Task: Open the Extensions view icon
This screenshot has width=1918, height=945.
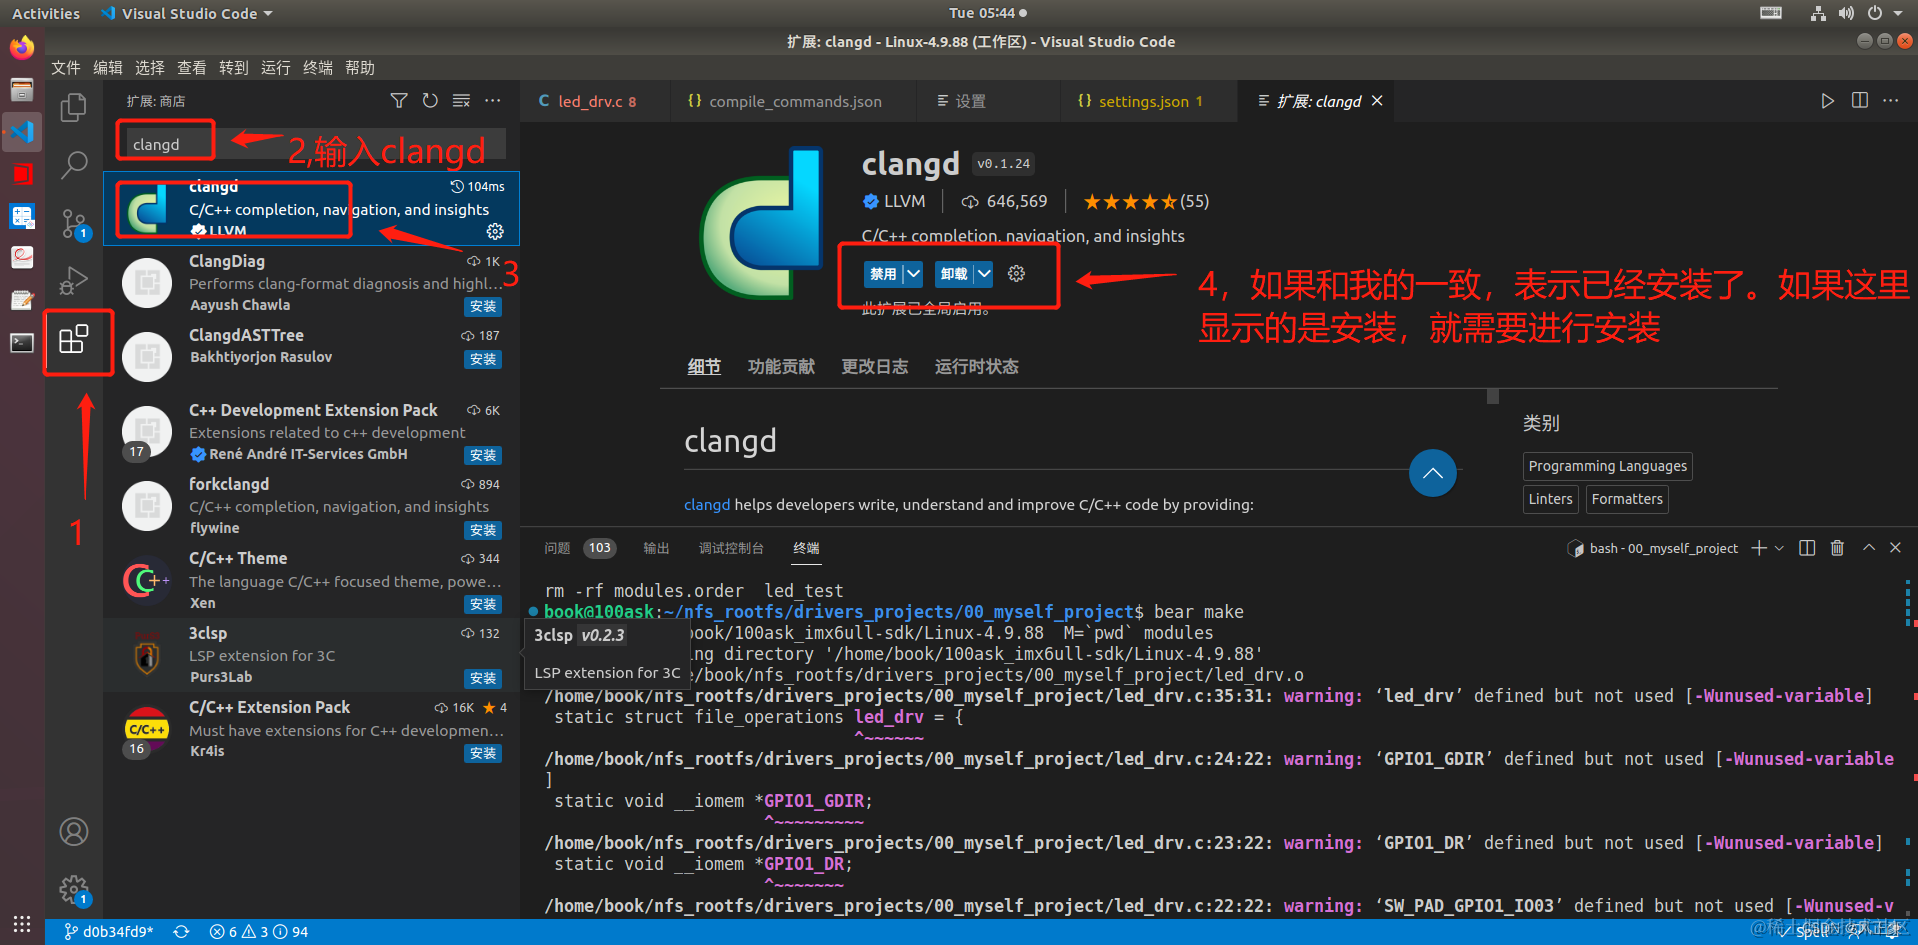Action: point(74,339)
